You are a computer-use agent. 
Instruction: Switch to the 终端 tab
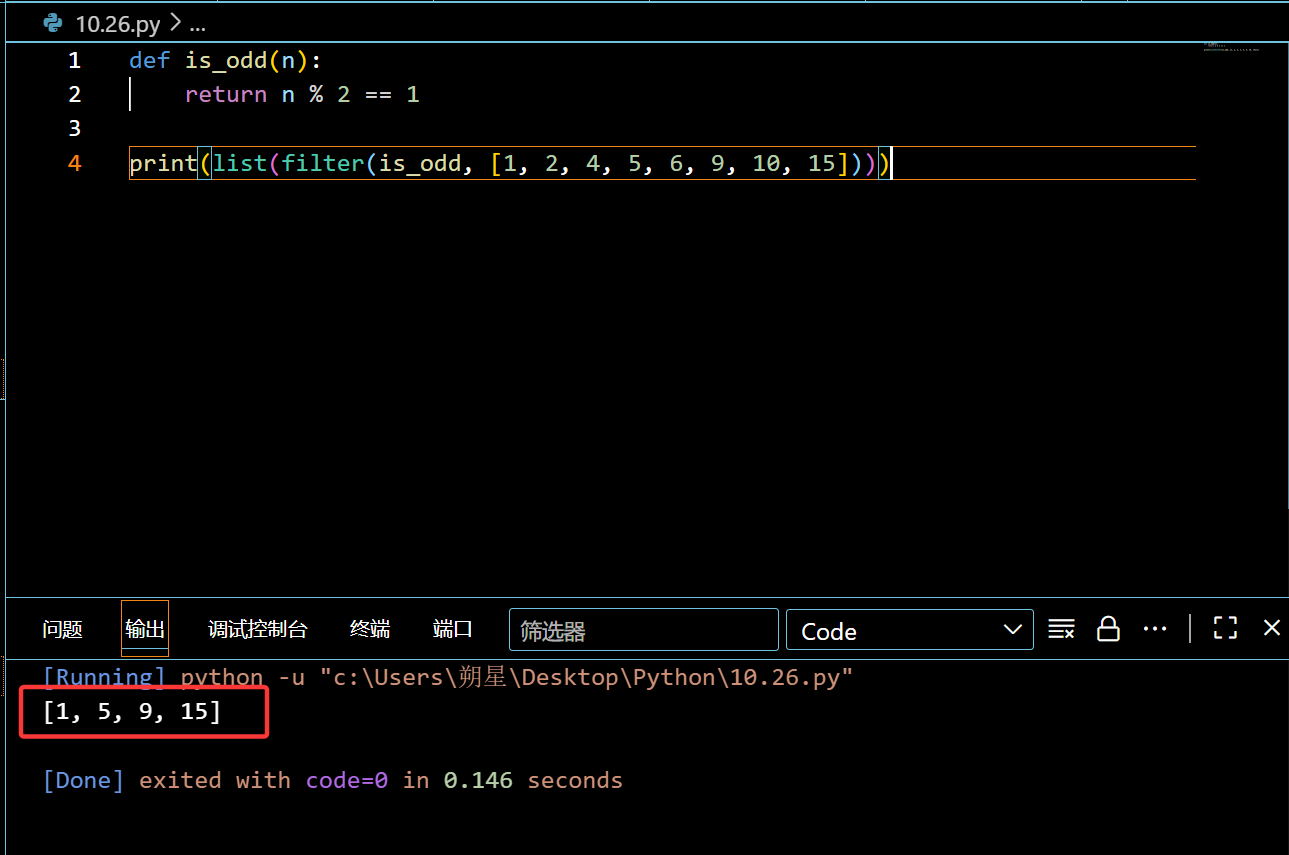[370, 629]
